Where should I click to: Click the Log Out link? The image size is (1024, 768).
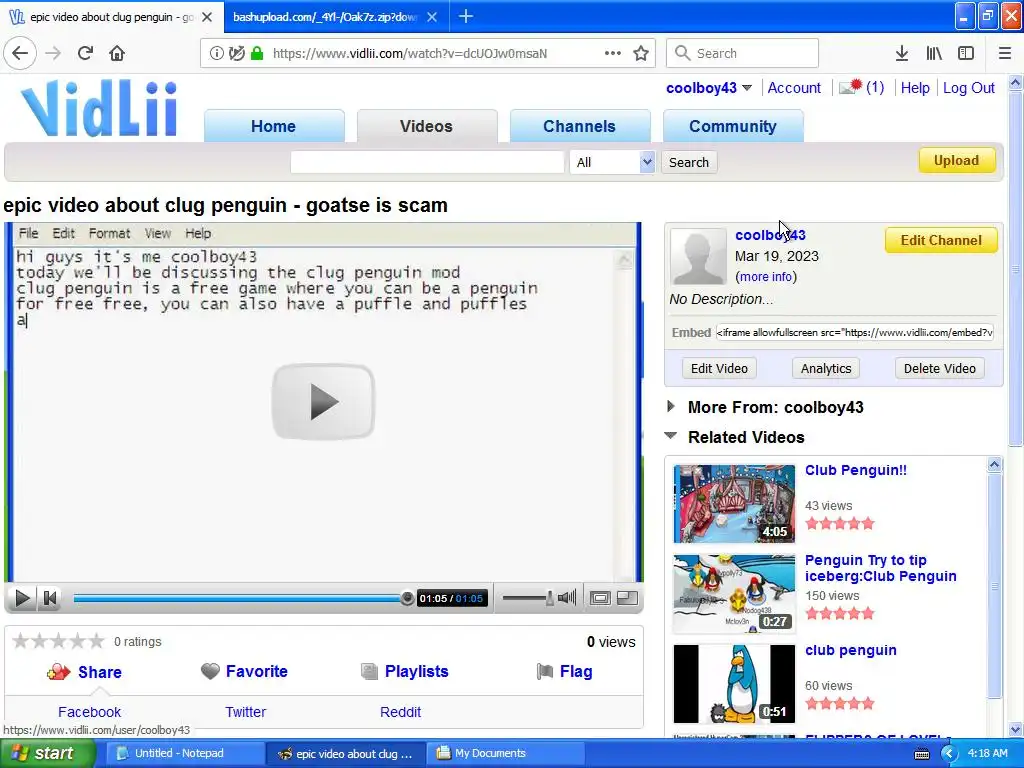click(x=968, y=88)
